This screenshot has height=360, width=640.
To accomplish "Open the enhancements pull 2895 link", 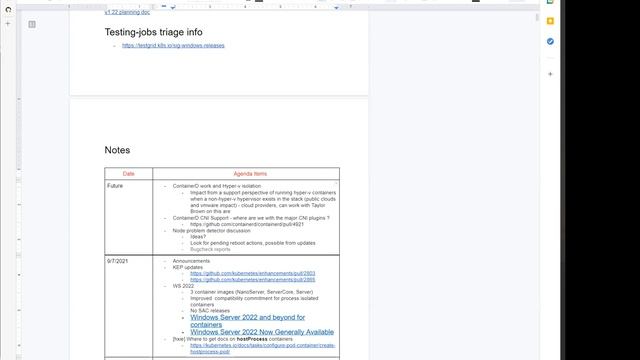I will [252, 280].
